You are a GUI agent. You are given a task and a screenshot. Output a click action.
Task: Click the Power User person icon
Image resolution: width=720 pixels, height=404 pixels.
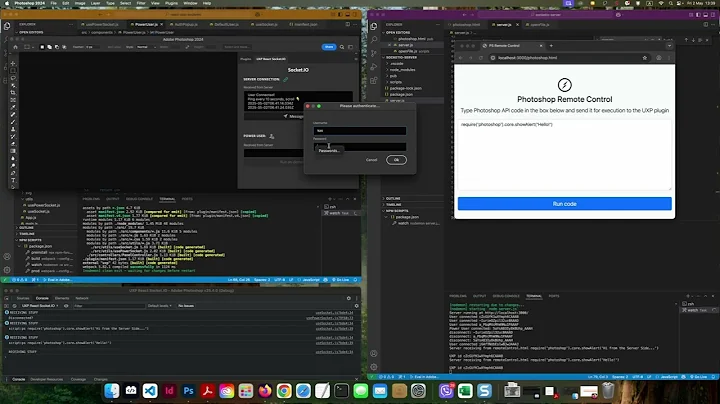[x=272, y=136]
